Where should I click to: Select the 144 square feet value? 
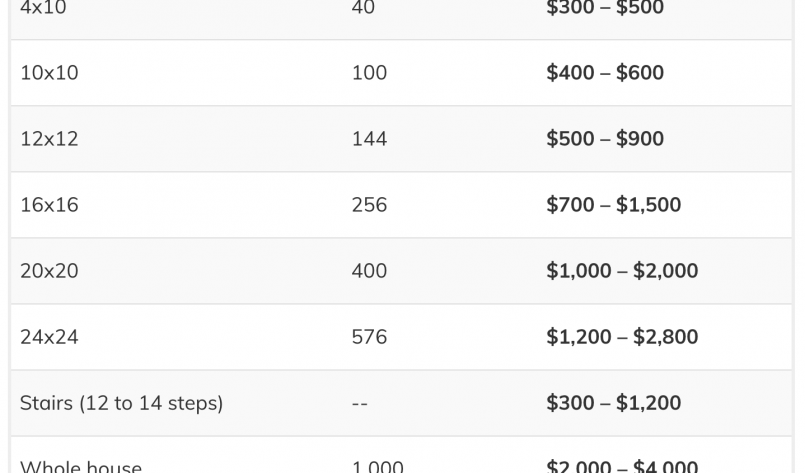369,139
